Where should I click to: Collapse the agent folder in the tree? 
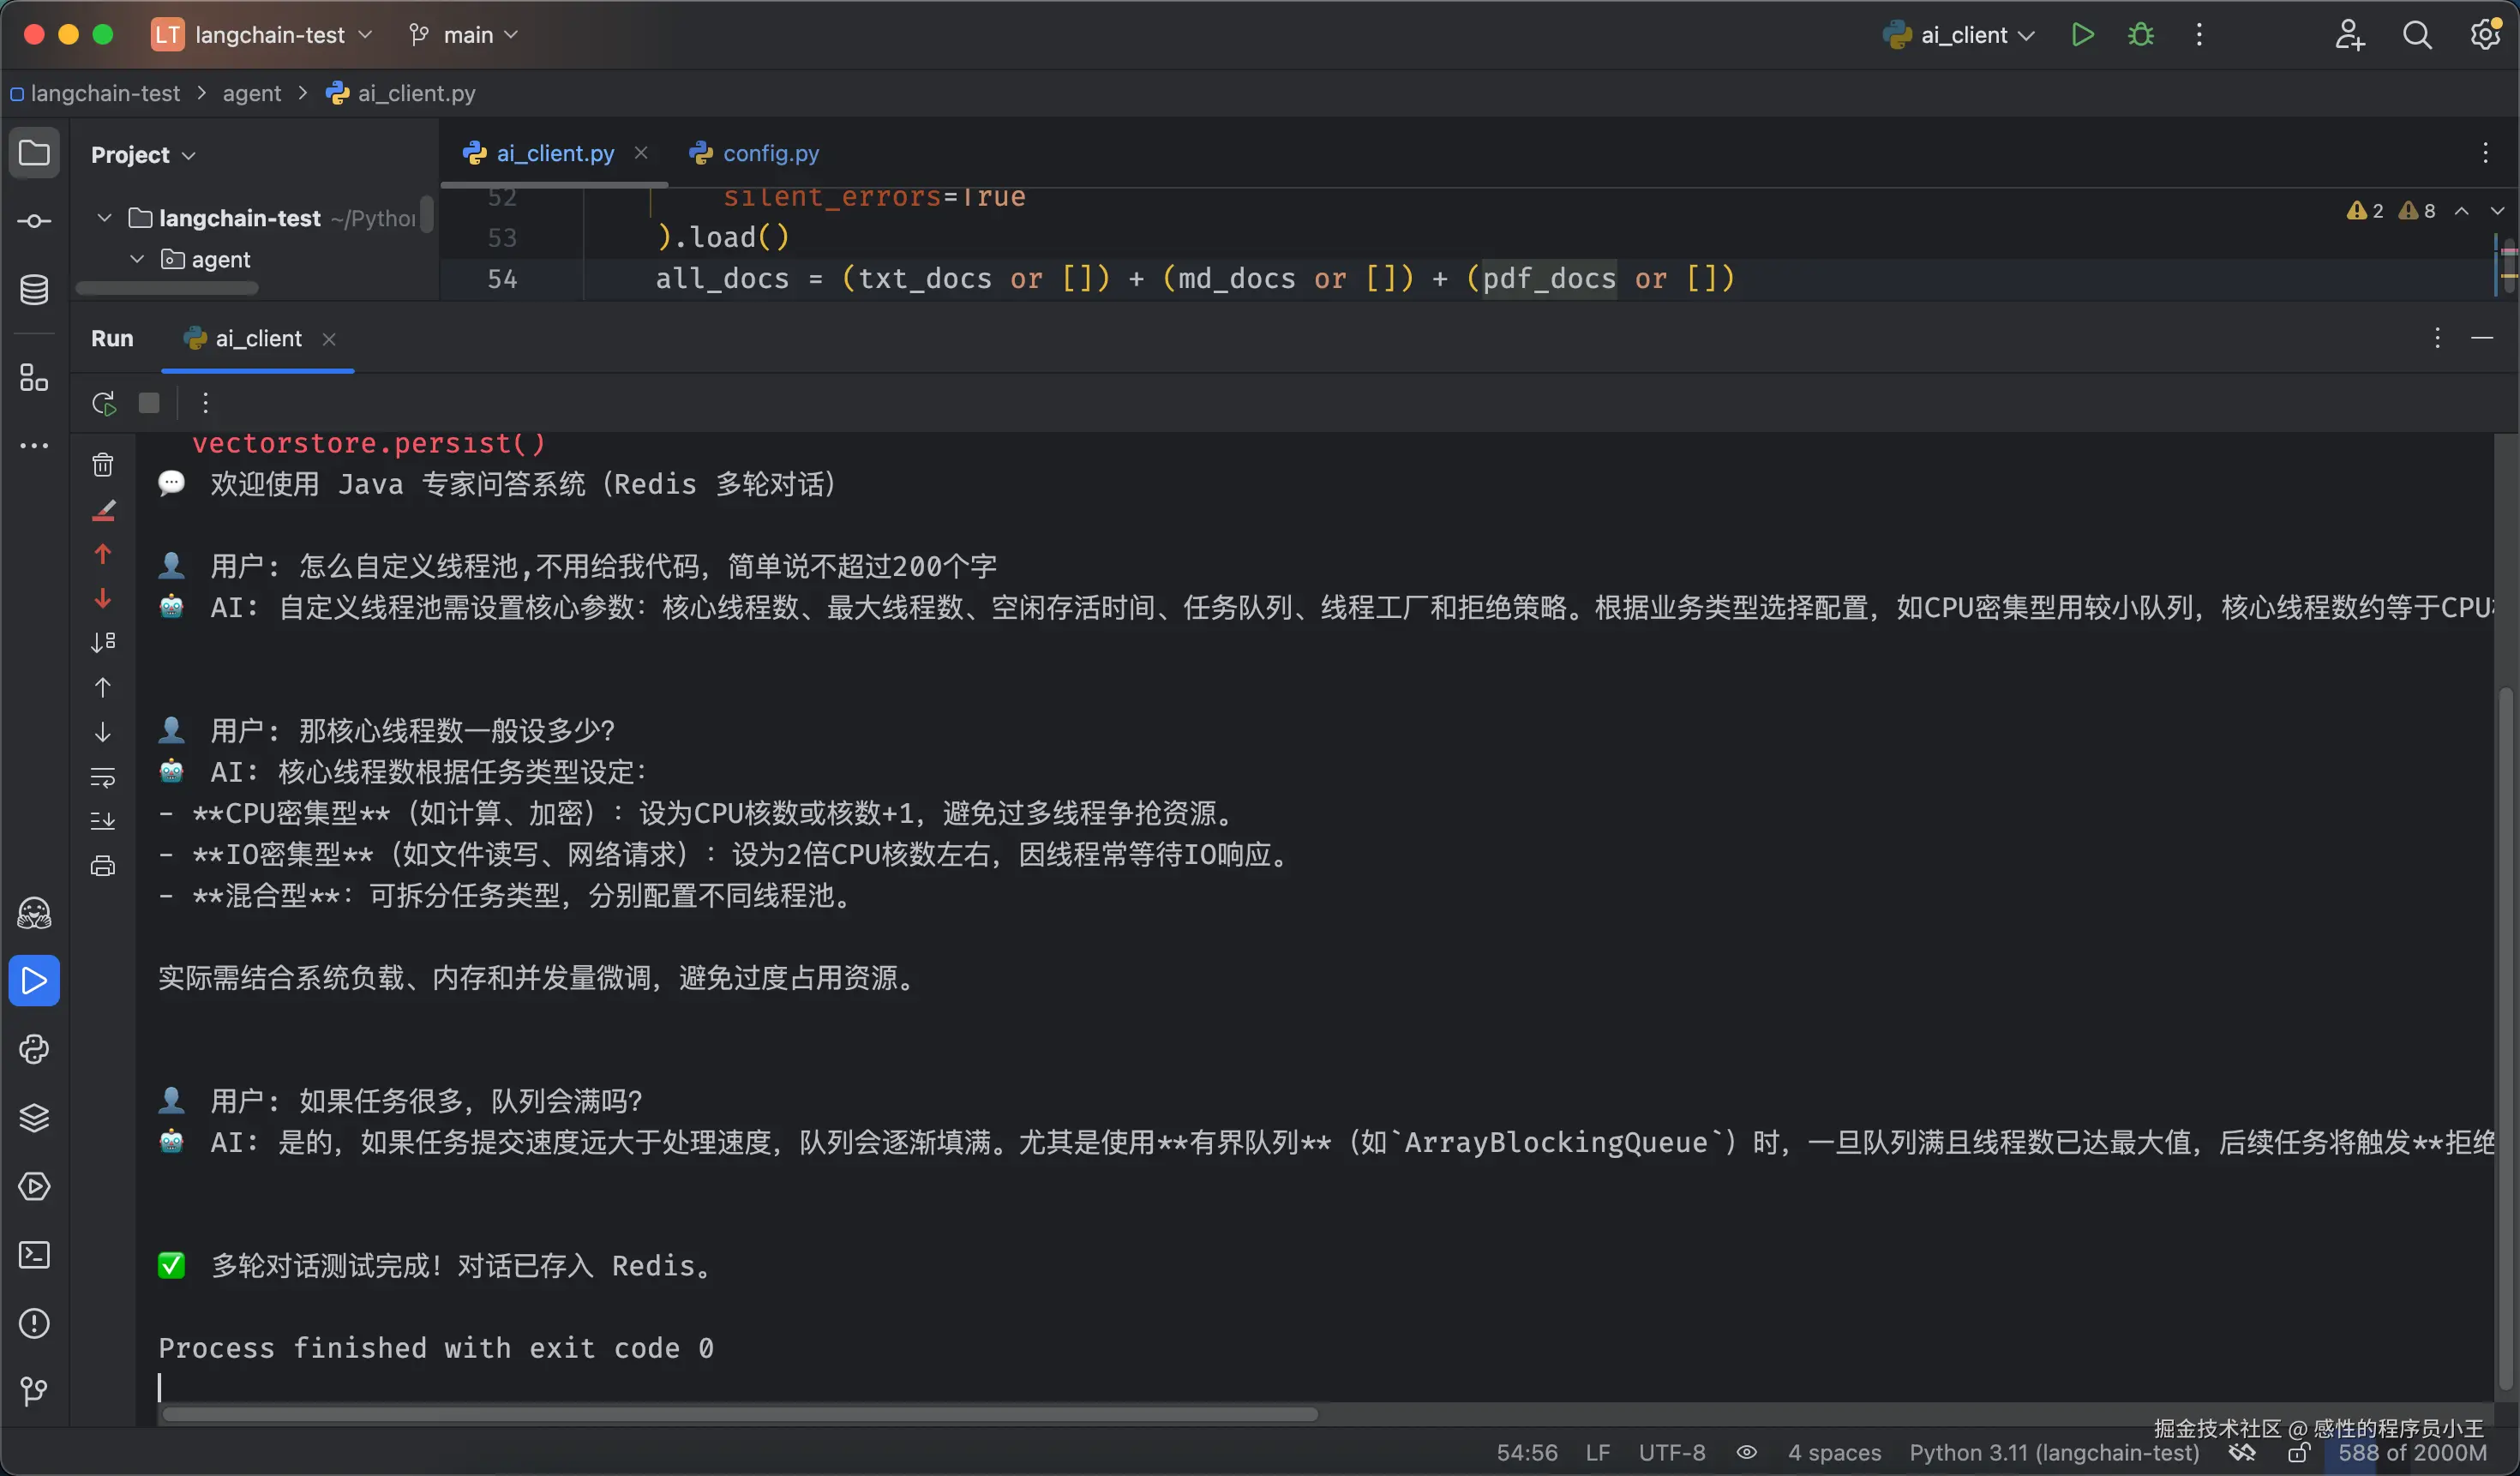pyautogui.click(x=137, y=259)
